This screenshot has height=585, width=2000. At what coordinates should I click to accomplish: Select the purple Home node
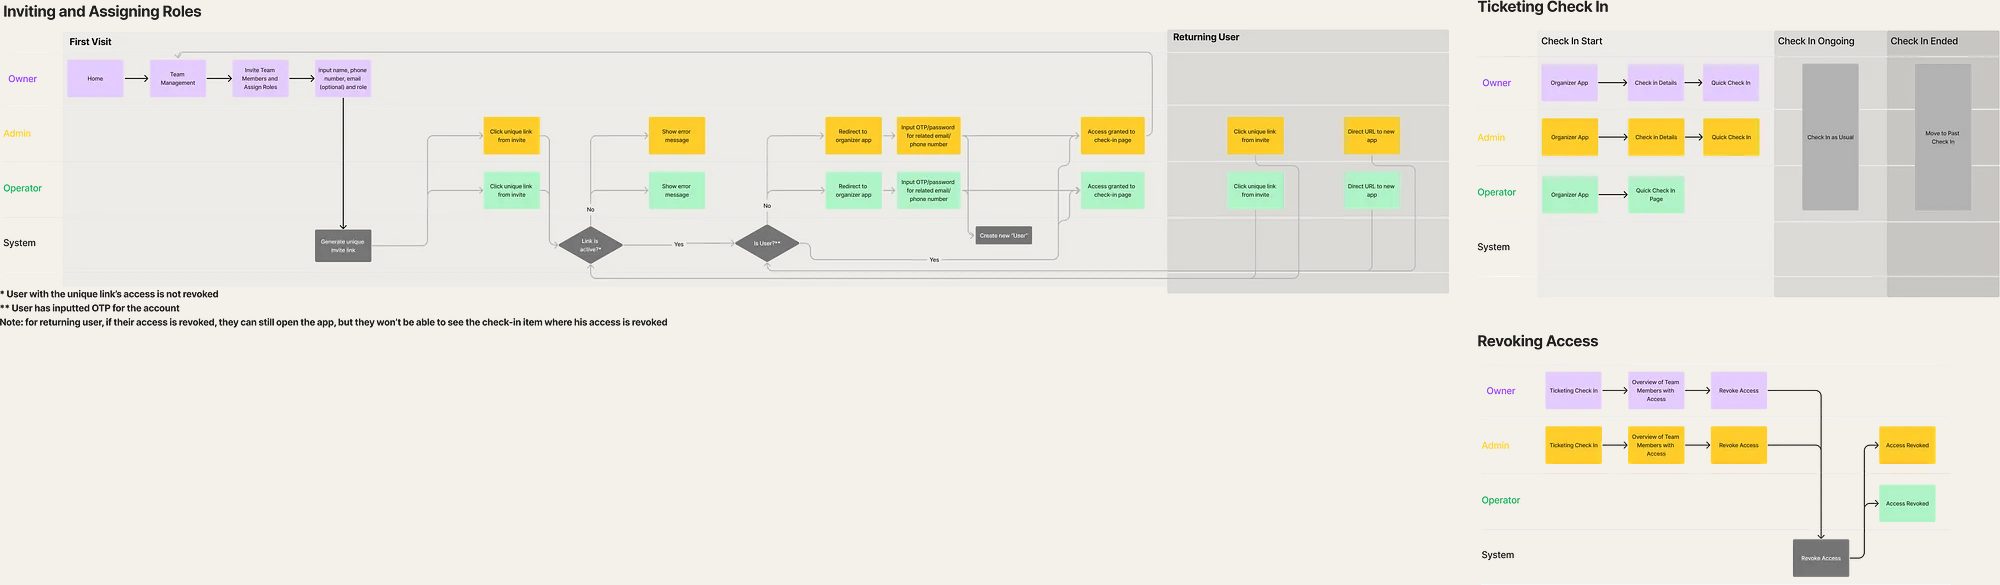95,78
